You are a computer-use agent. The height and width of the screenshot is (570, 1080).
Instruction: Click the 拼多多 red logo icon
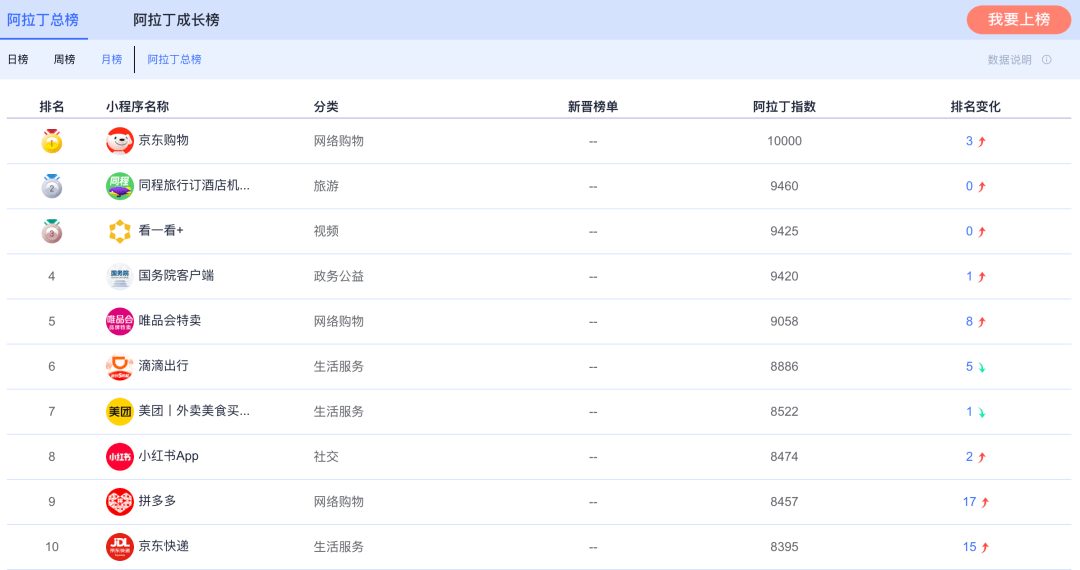point(120,501)
